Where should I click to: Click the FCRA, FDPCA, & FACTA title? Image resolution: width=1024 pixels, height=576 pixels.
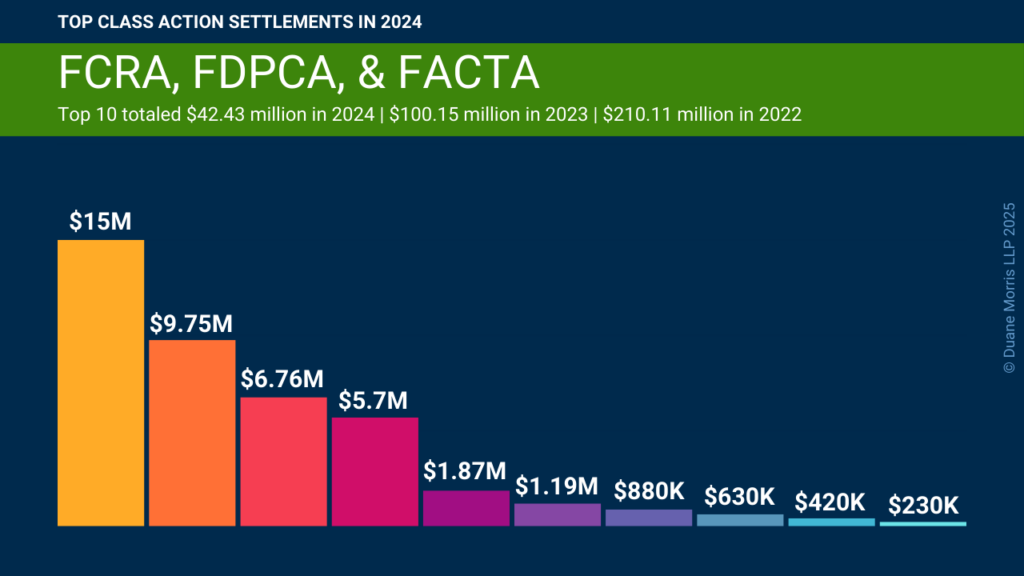299,72
